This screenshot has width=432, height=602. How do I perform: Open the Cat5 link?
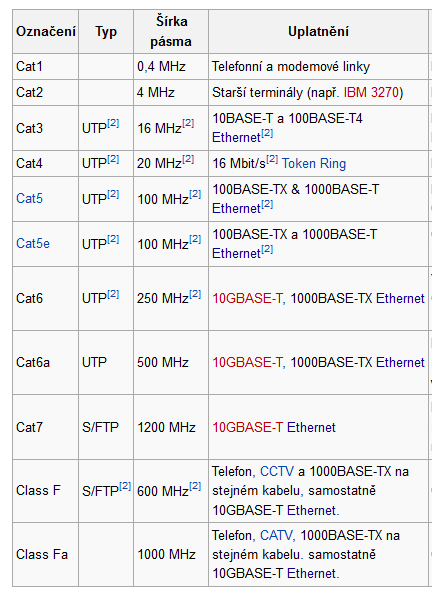(x=29, y=198)
